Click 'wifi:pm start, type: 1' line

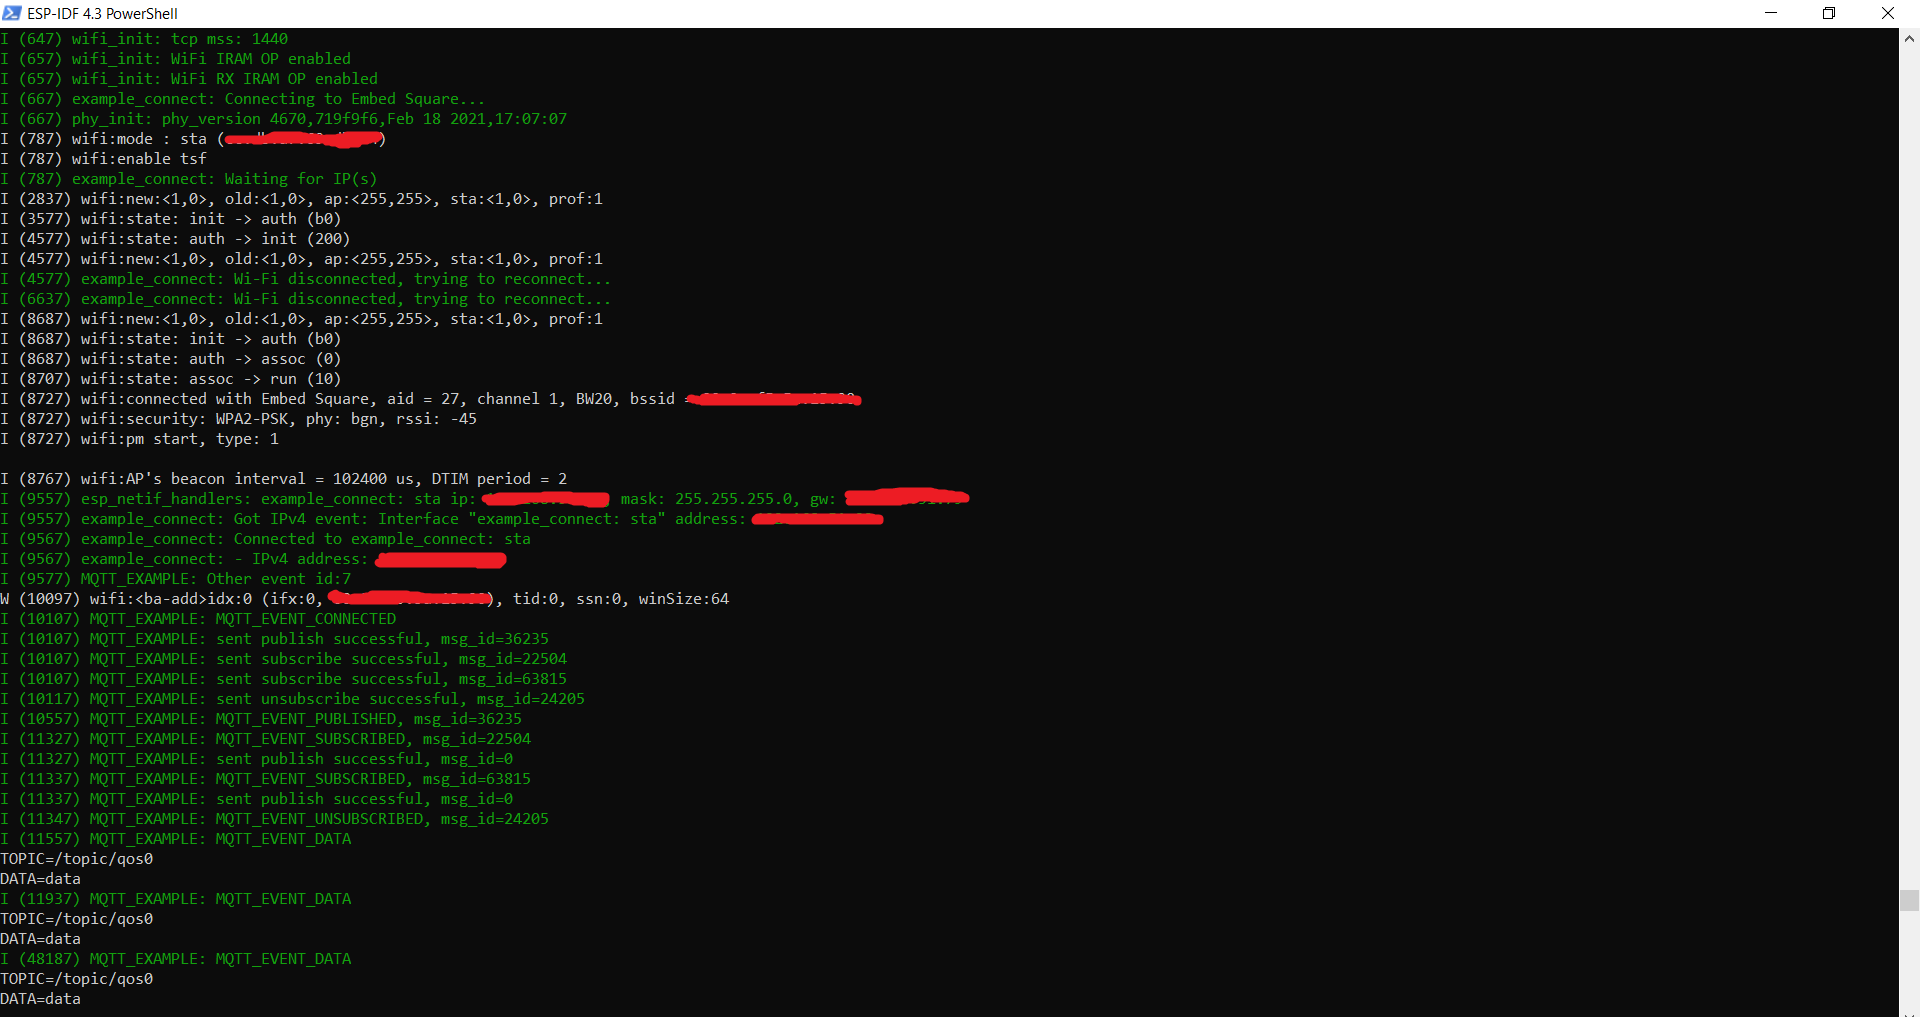pyautogui.click(x=139, y=439)
